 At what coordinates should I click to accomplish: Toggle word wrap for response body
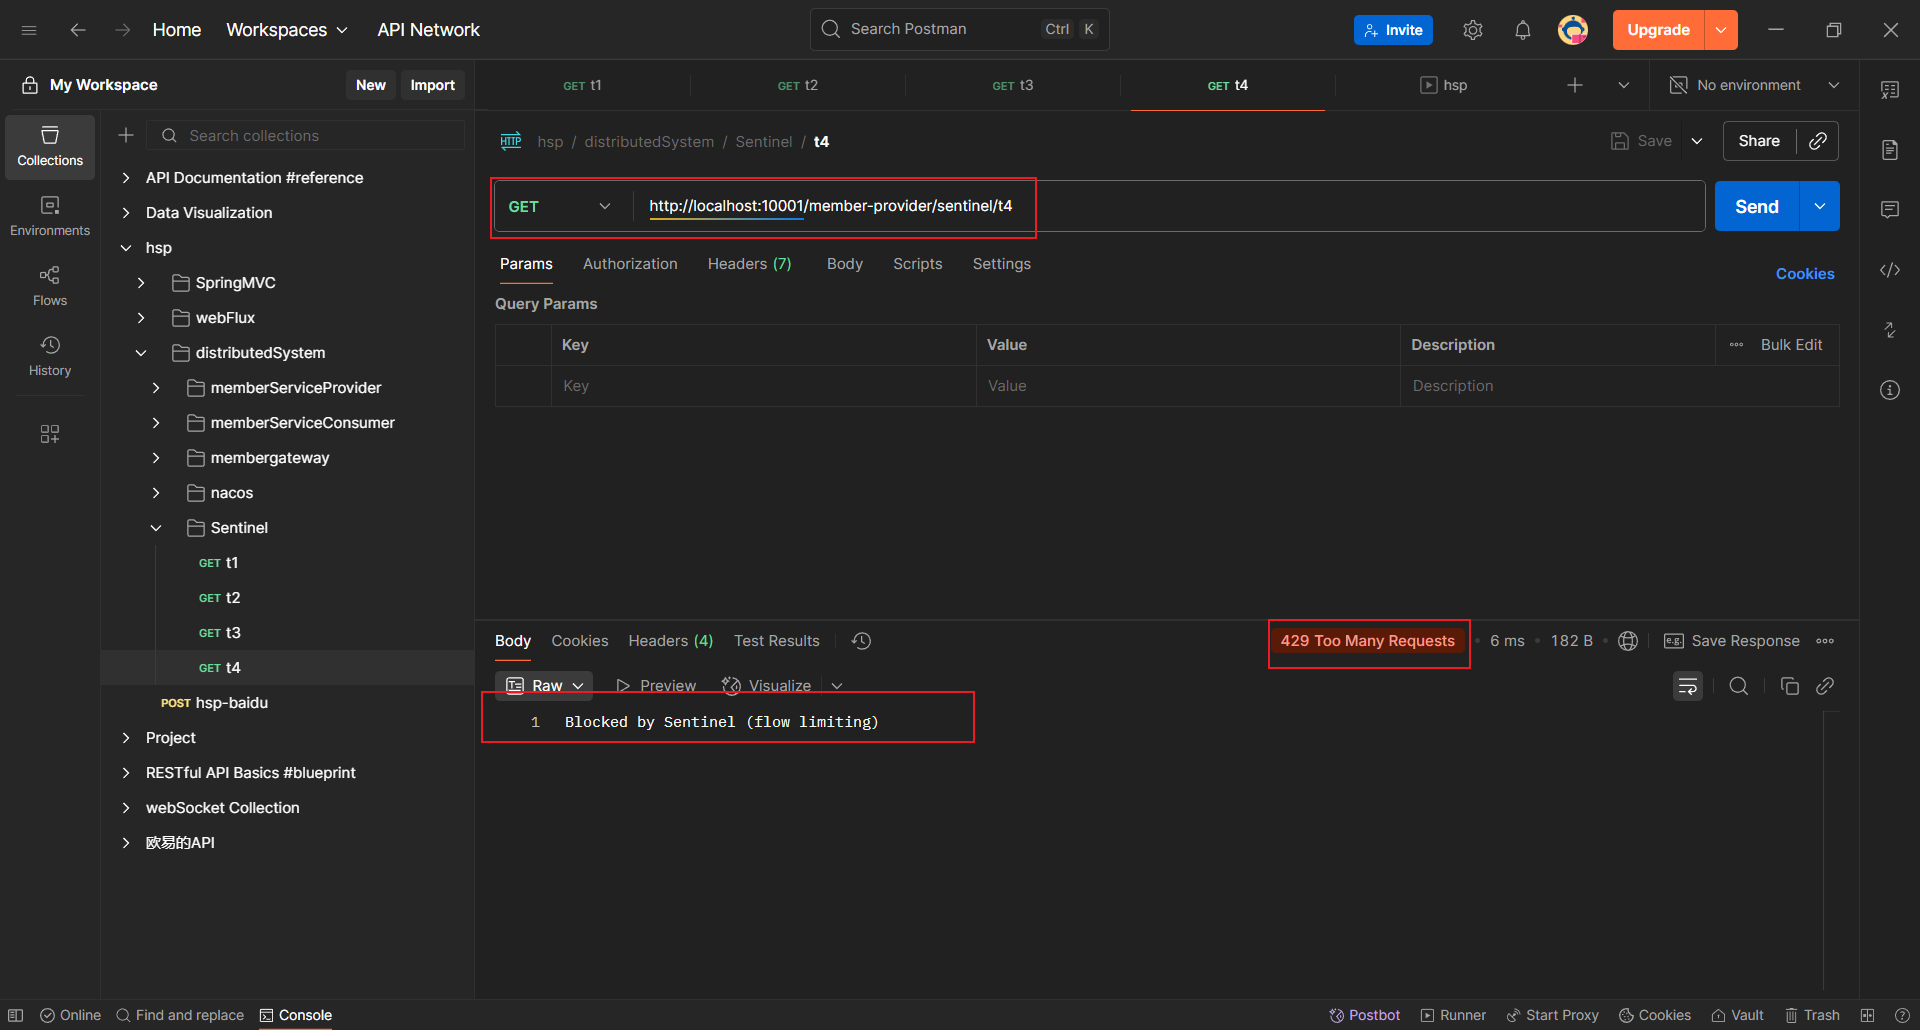click(1687, 686)
